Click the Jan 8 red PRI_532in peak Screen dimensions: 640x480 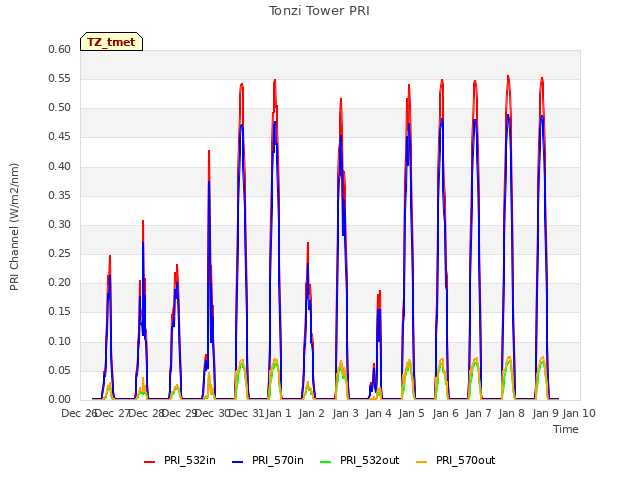[508, 76]
